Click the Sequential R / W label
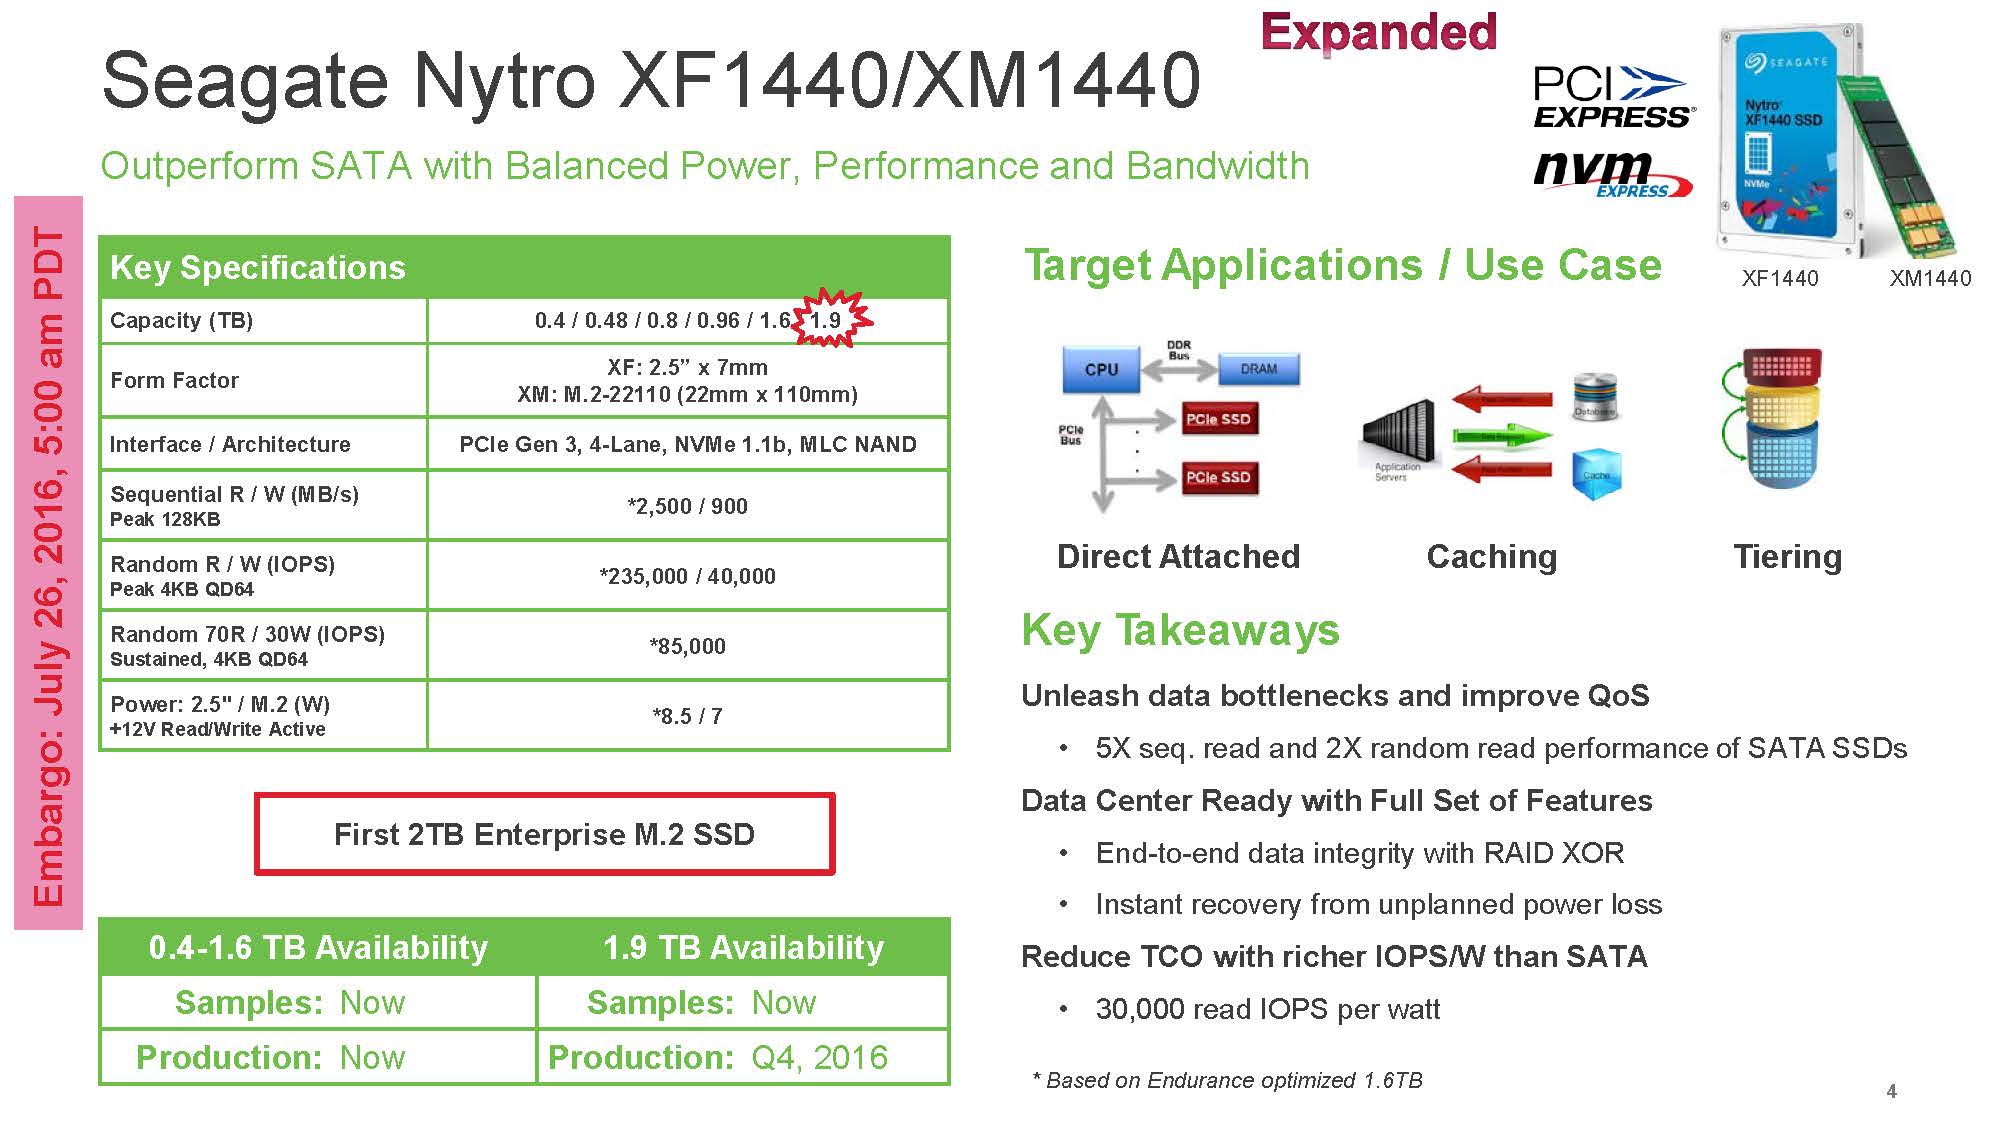Screen dimensions: 2000x1126 coord(234,494)
